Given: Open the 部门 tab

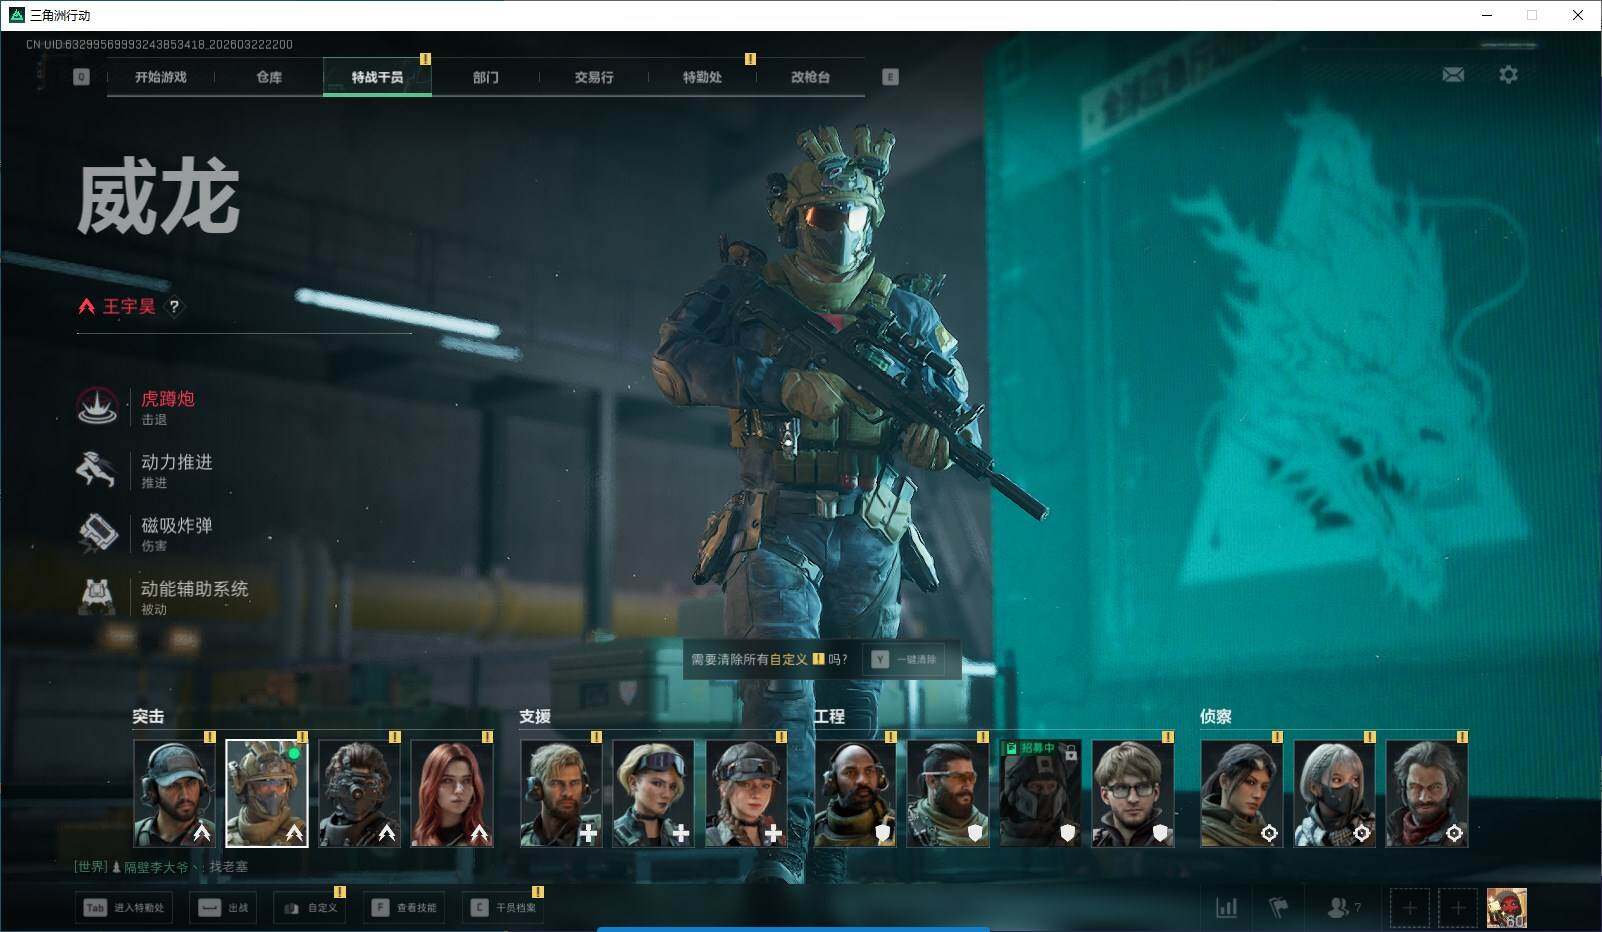Looking at the screenshot, I should point(485,77).
